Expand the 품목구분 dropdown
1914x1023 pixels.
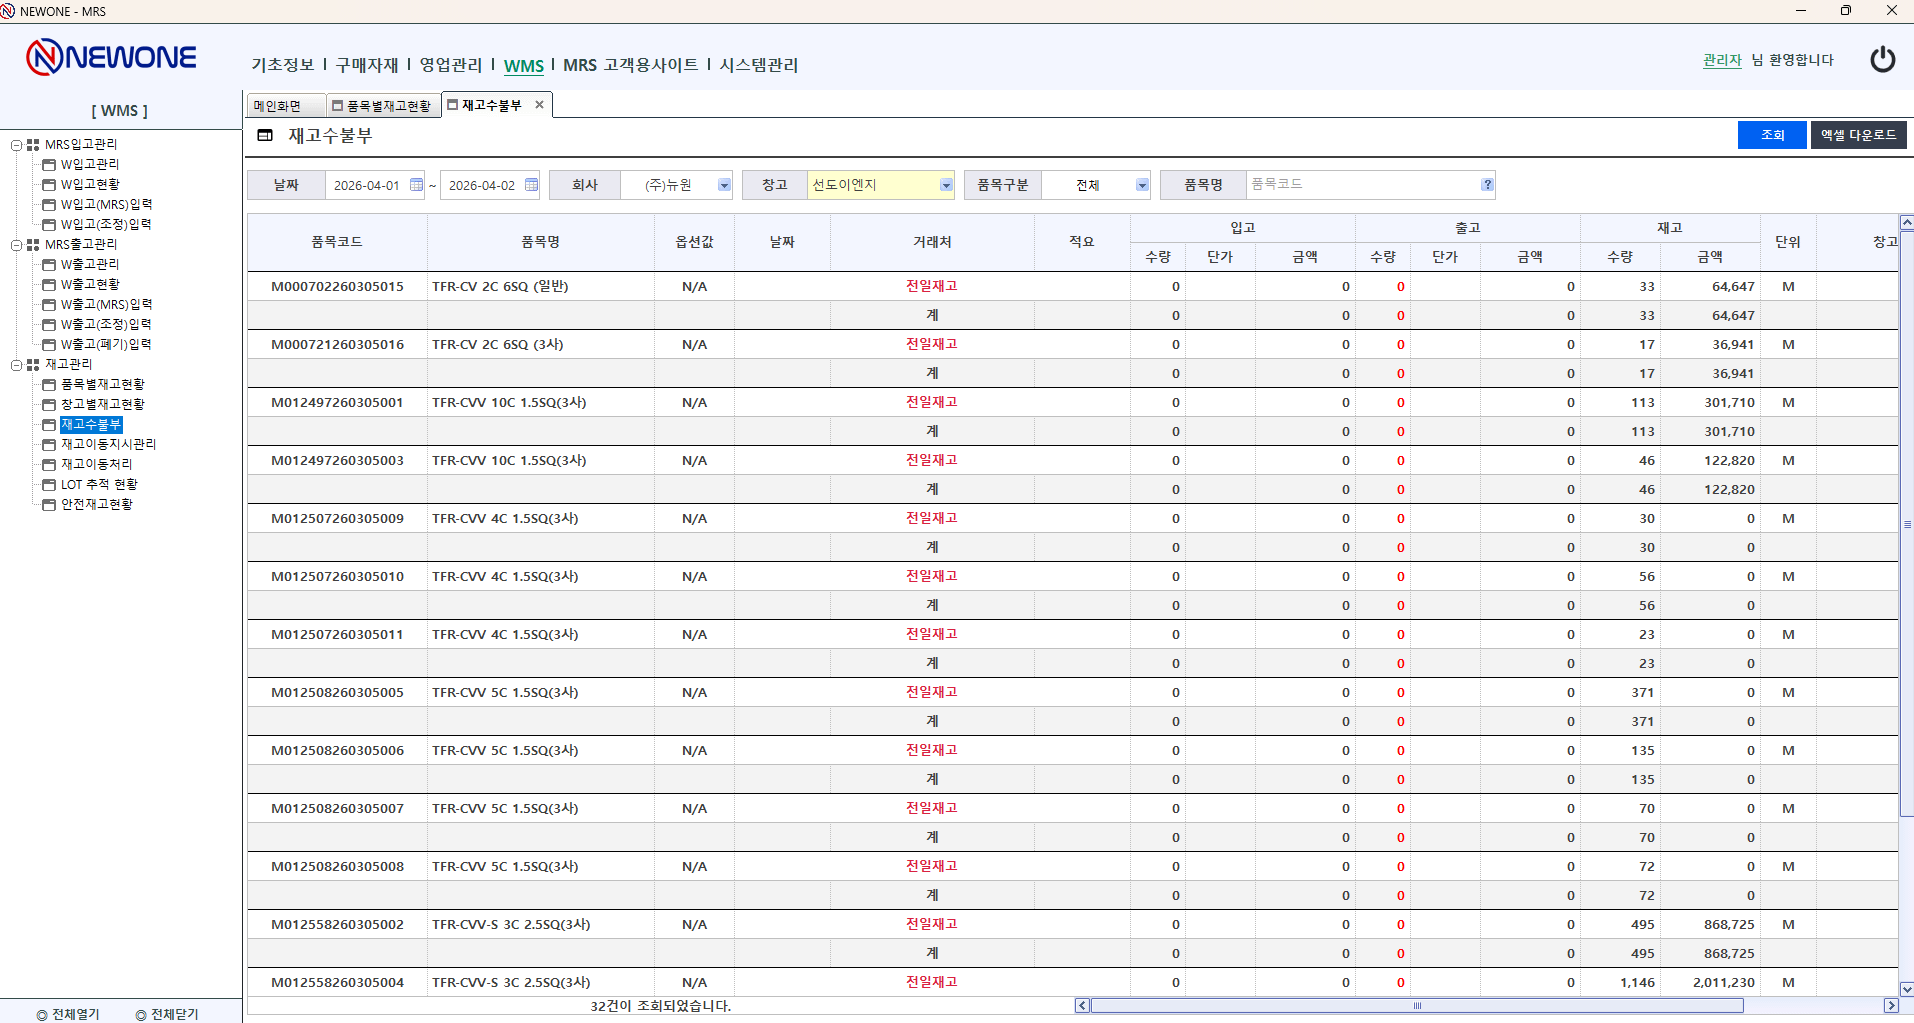1141,185
